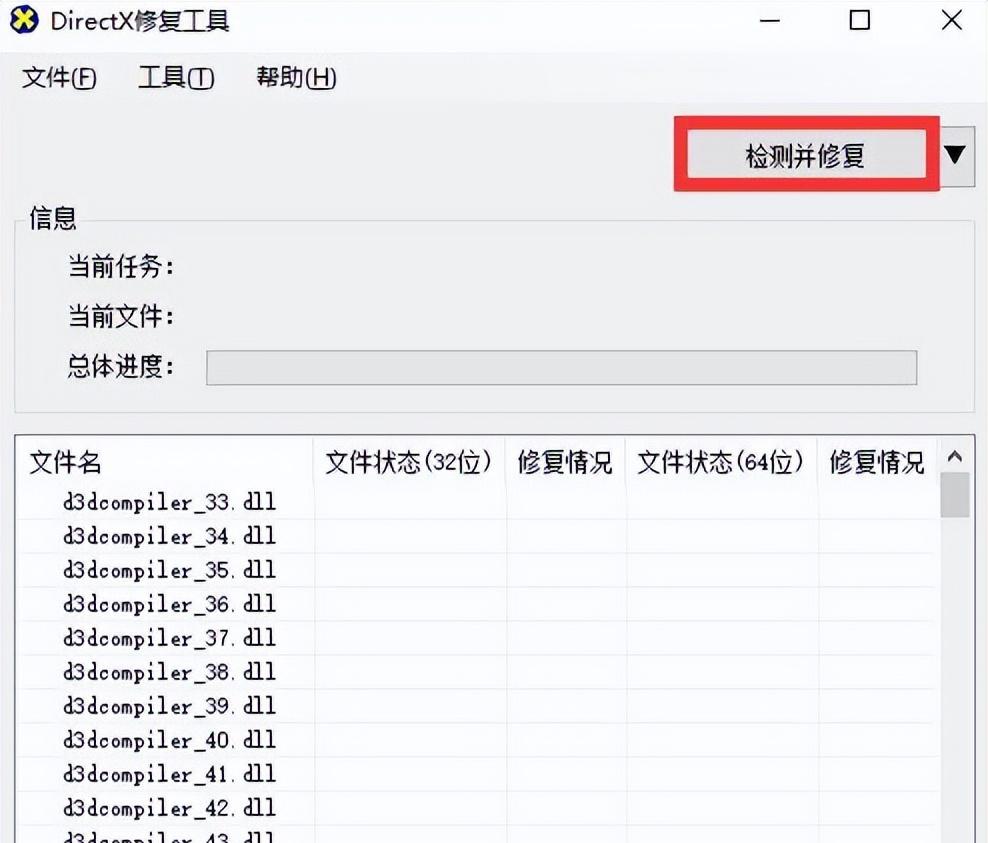Select d3dcompiler_41.dll row
Screen dimensions: 988x843
tap(476, 774)
